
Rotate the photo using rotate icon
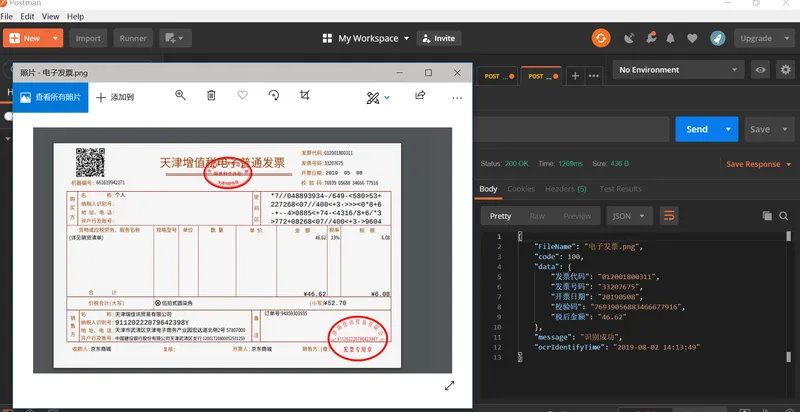pos(273,95)
